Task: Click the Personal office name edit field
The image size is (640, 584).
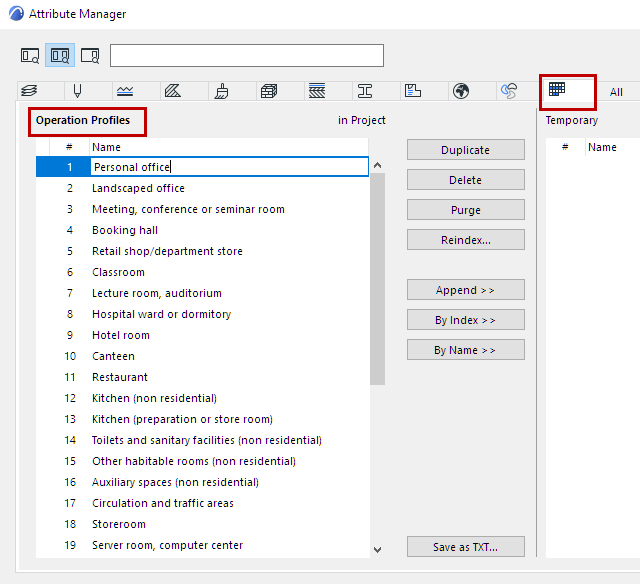Action: [229, 167]
